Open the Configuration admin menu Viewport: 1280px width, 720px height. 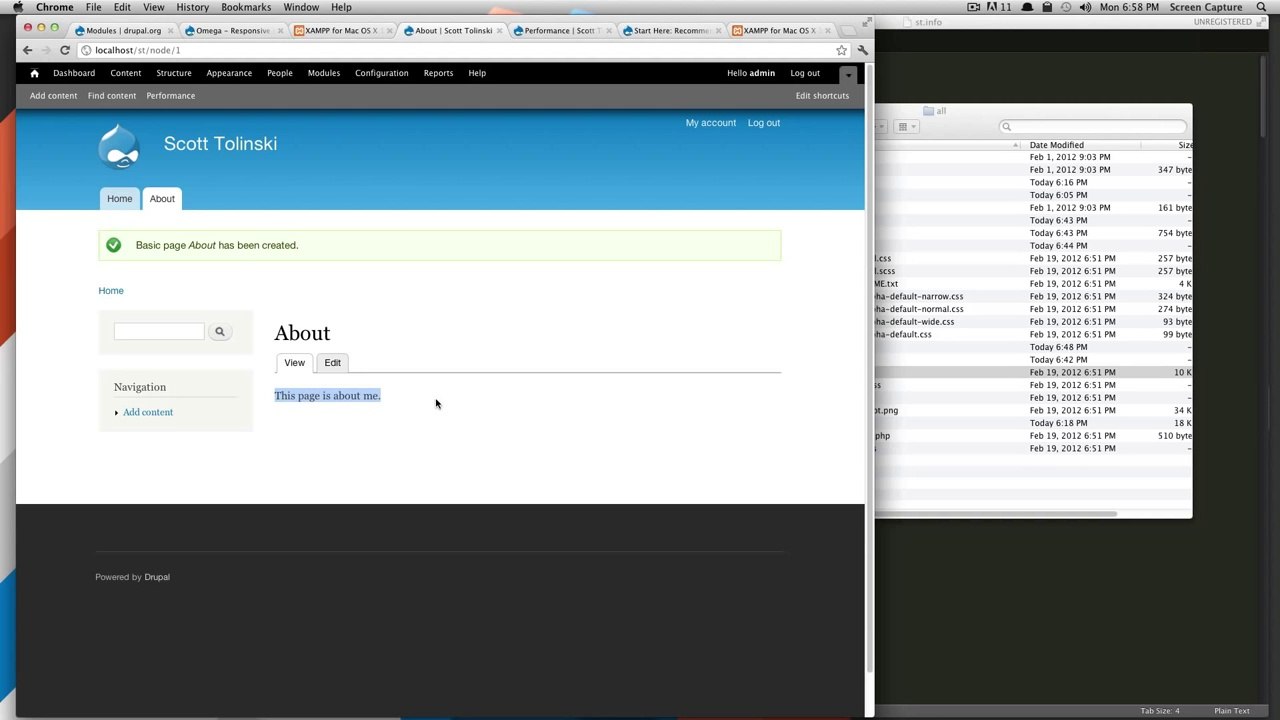[382, 73]
